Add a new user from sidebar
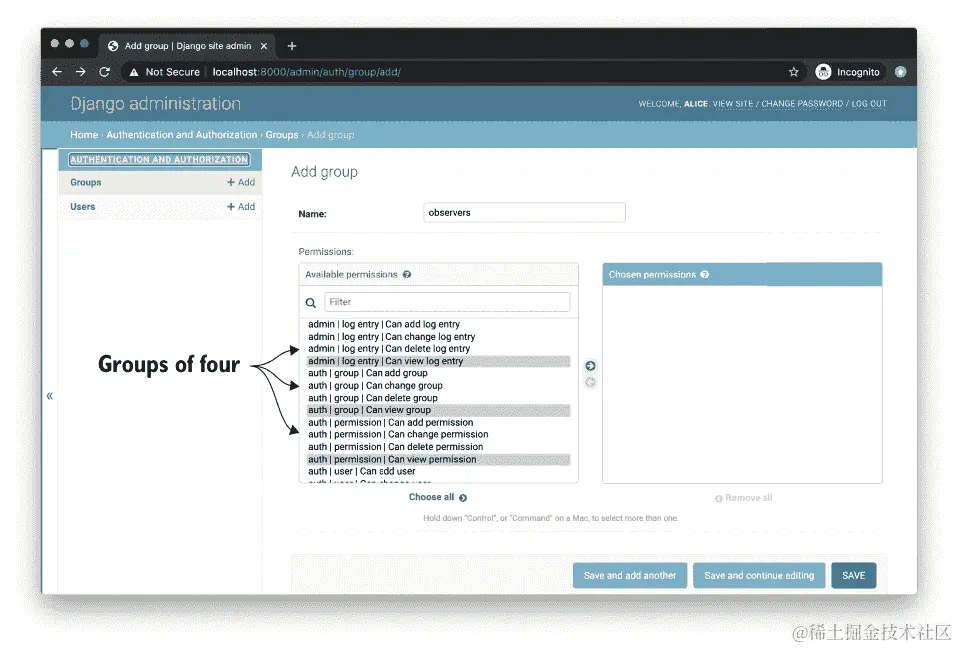Image resolution: width=958 pixels, height=649 pixels. click(x=241, y=207)
